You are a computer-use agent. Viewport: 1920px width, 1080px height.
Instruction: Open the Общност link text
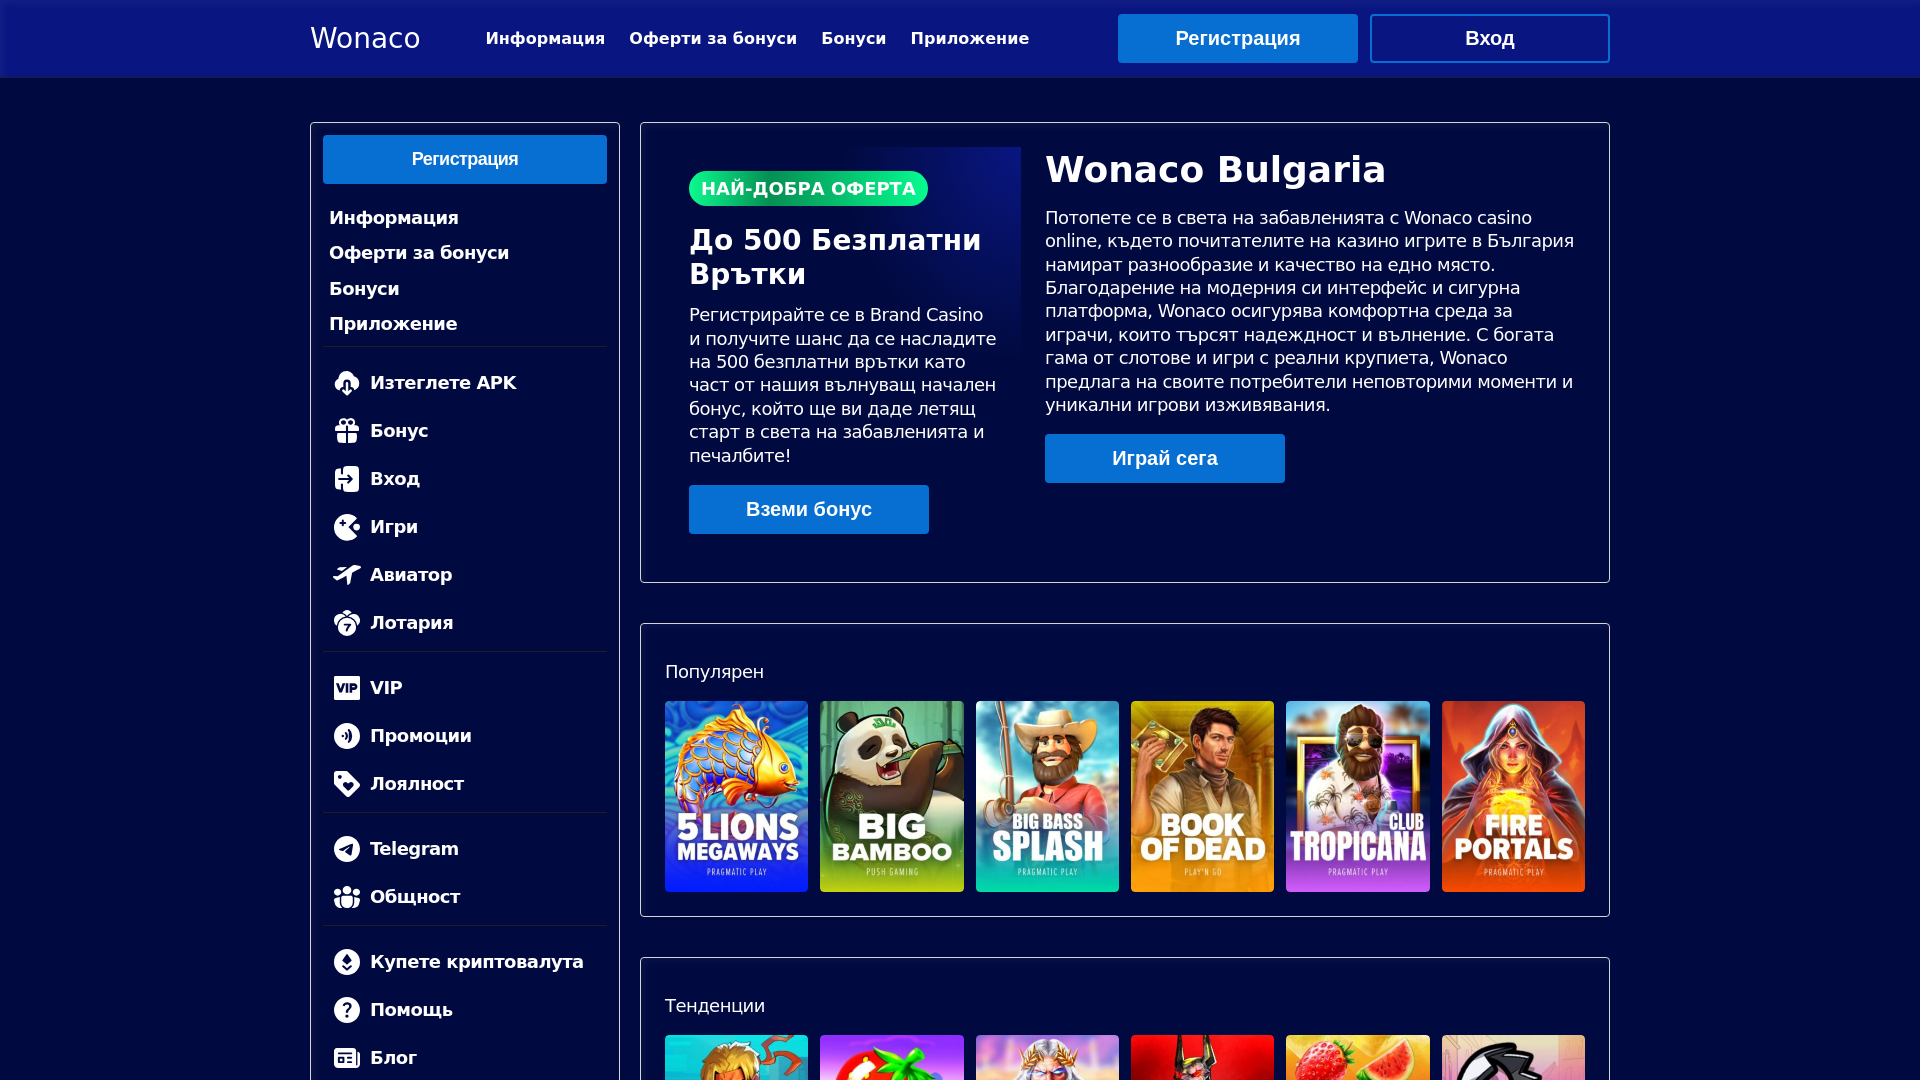tap(415, 897)
